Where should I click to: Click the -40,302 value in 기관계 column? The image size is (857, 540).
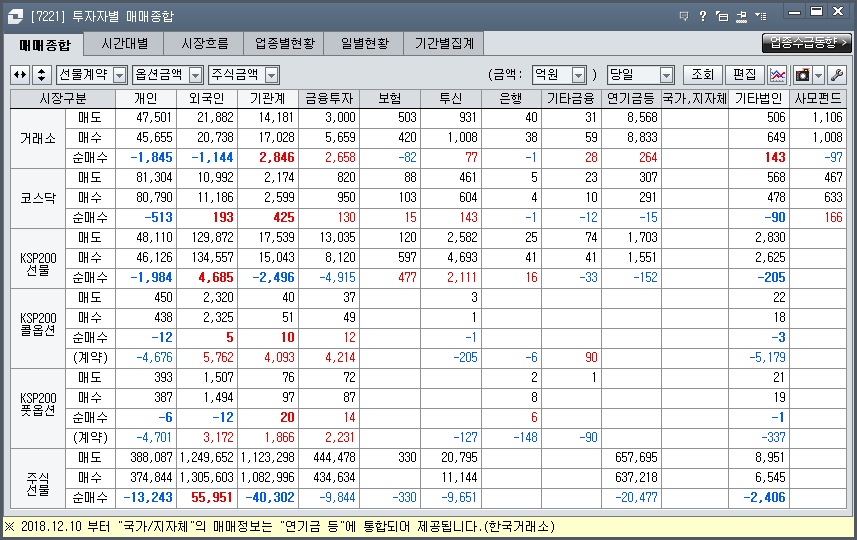[x=270, y=497]
